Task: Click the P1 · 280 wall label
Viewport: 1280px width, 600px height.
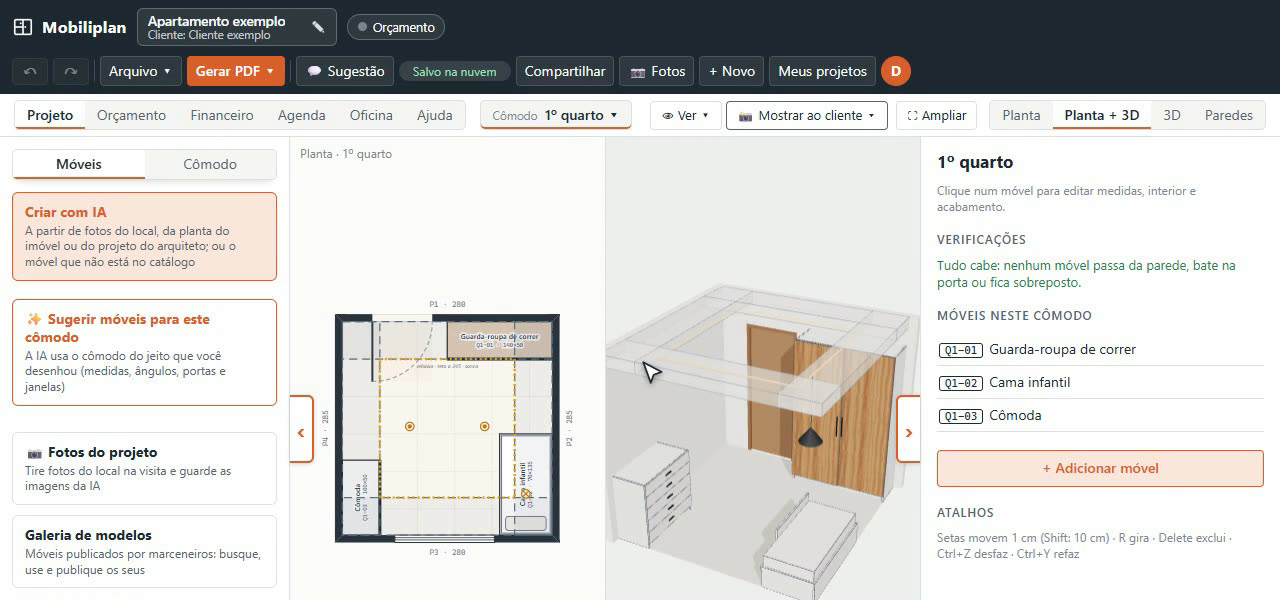Action: [x=447, y=304]
